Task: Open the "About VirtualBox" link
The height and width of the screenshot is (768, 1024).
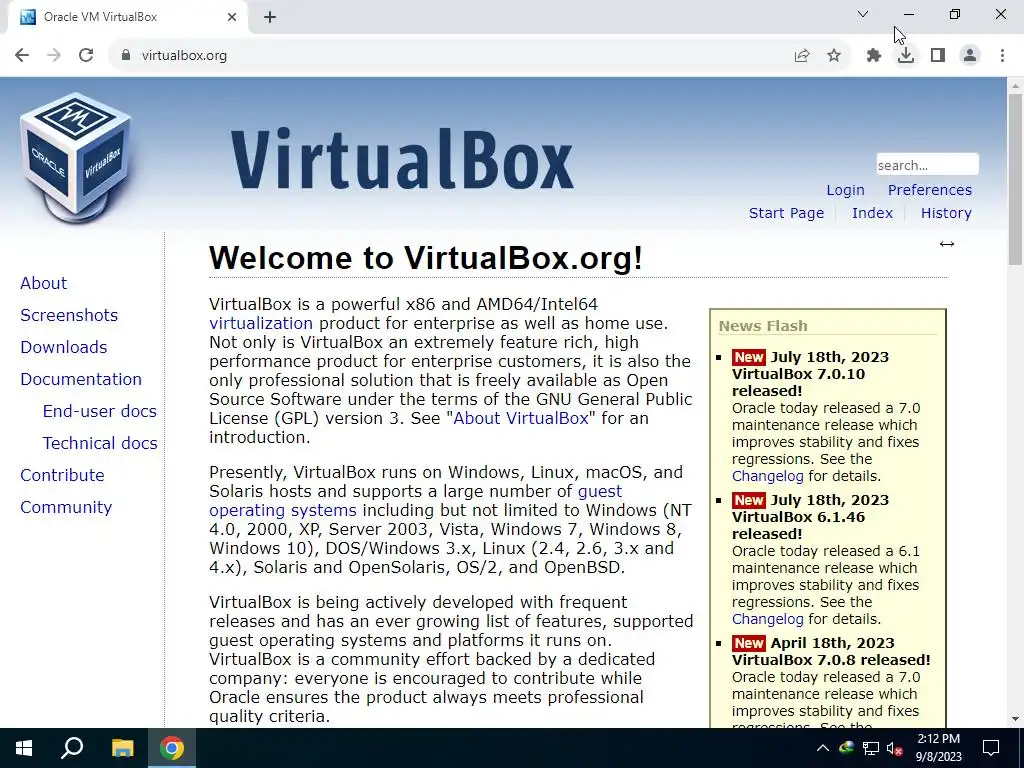Action: coord(520,418)
